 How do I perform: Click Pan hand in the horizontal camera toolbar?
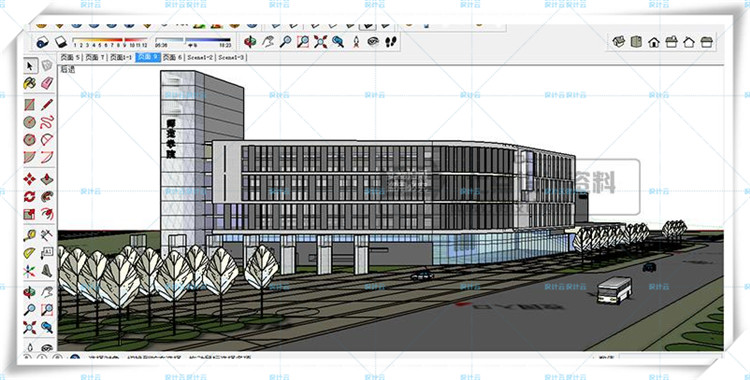268,42
